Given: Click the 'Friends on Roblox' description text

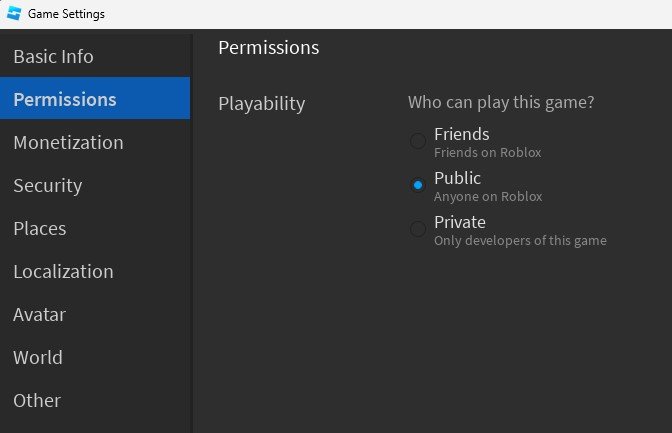Looking at the screenshot, I should 487,153.
